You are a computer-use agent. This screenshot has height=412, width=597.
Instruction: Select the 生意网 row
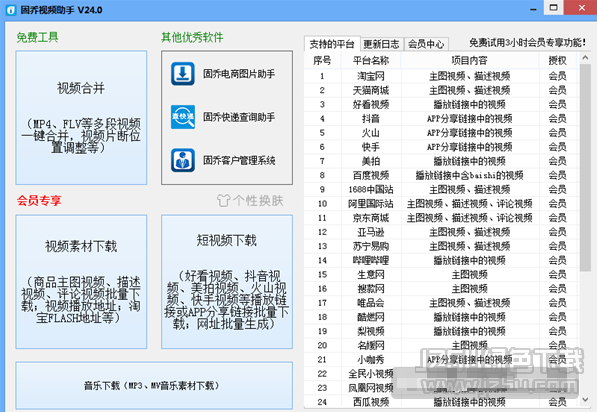[x=442, y=275]
